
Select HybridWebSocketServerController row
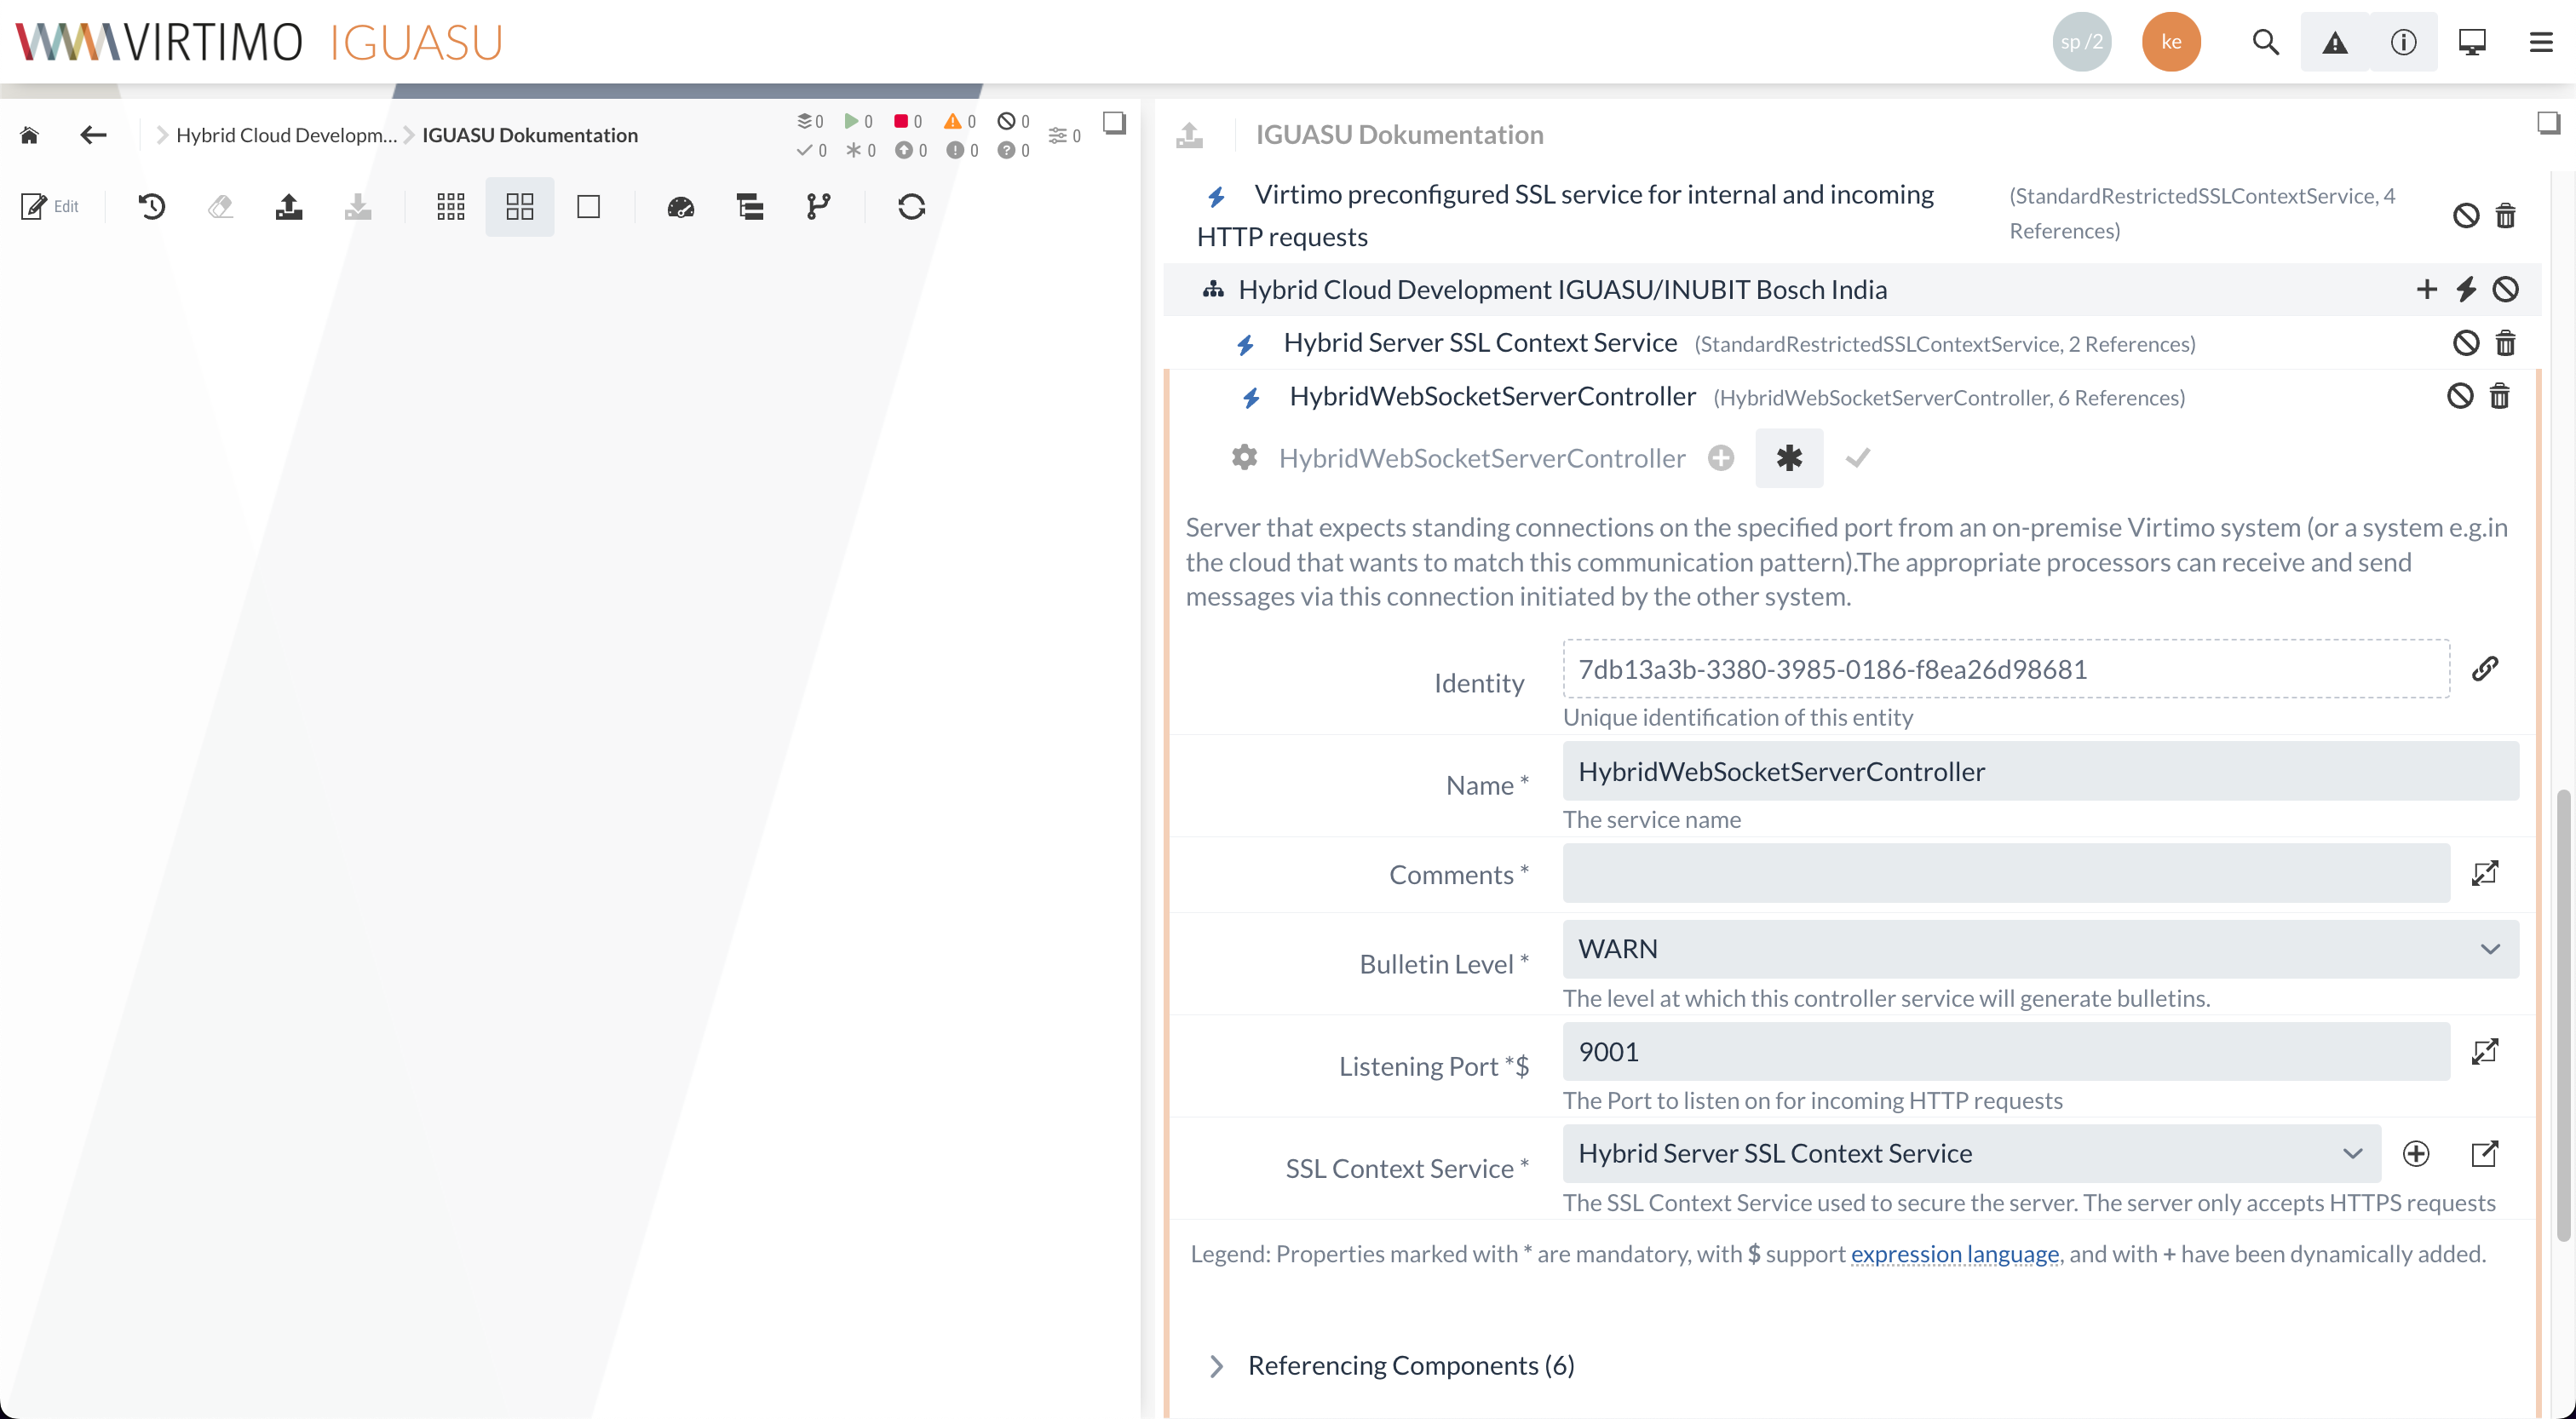point(1851,396)
